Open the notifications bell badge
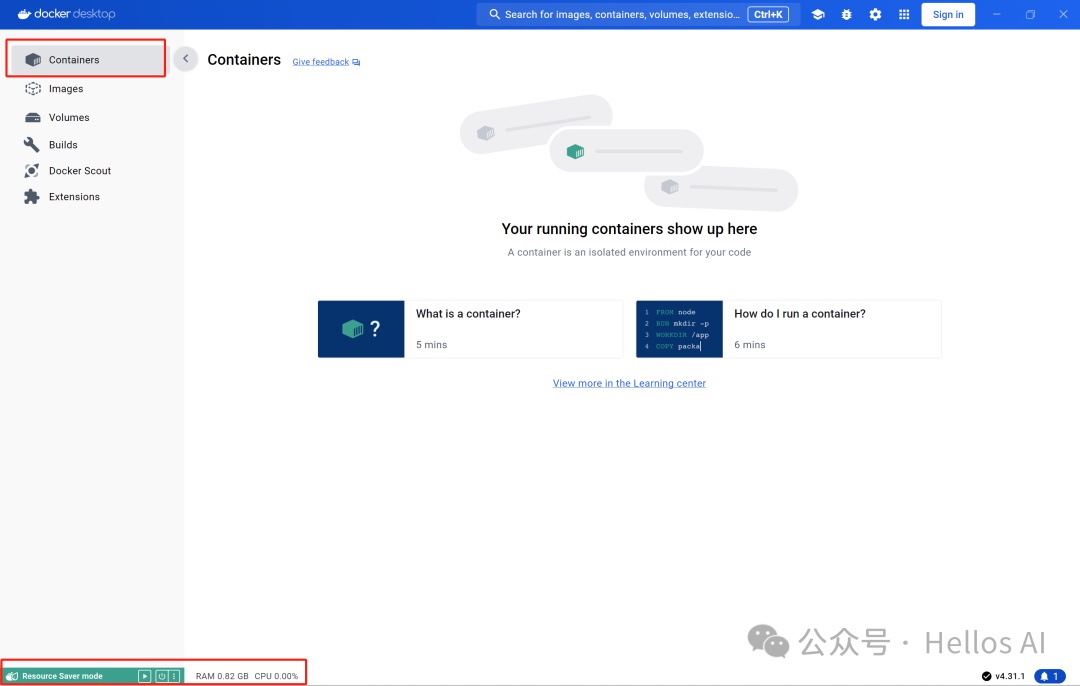The image size is (1080, 686). [1050, 676]
